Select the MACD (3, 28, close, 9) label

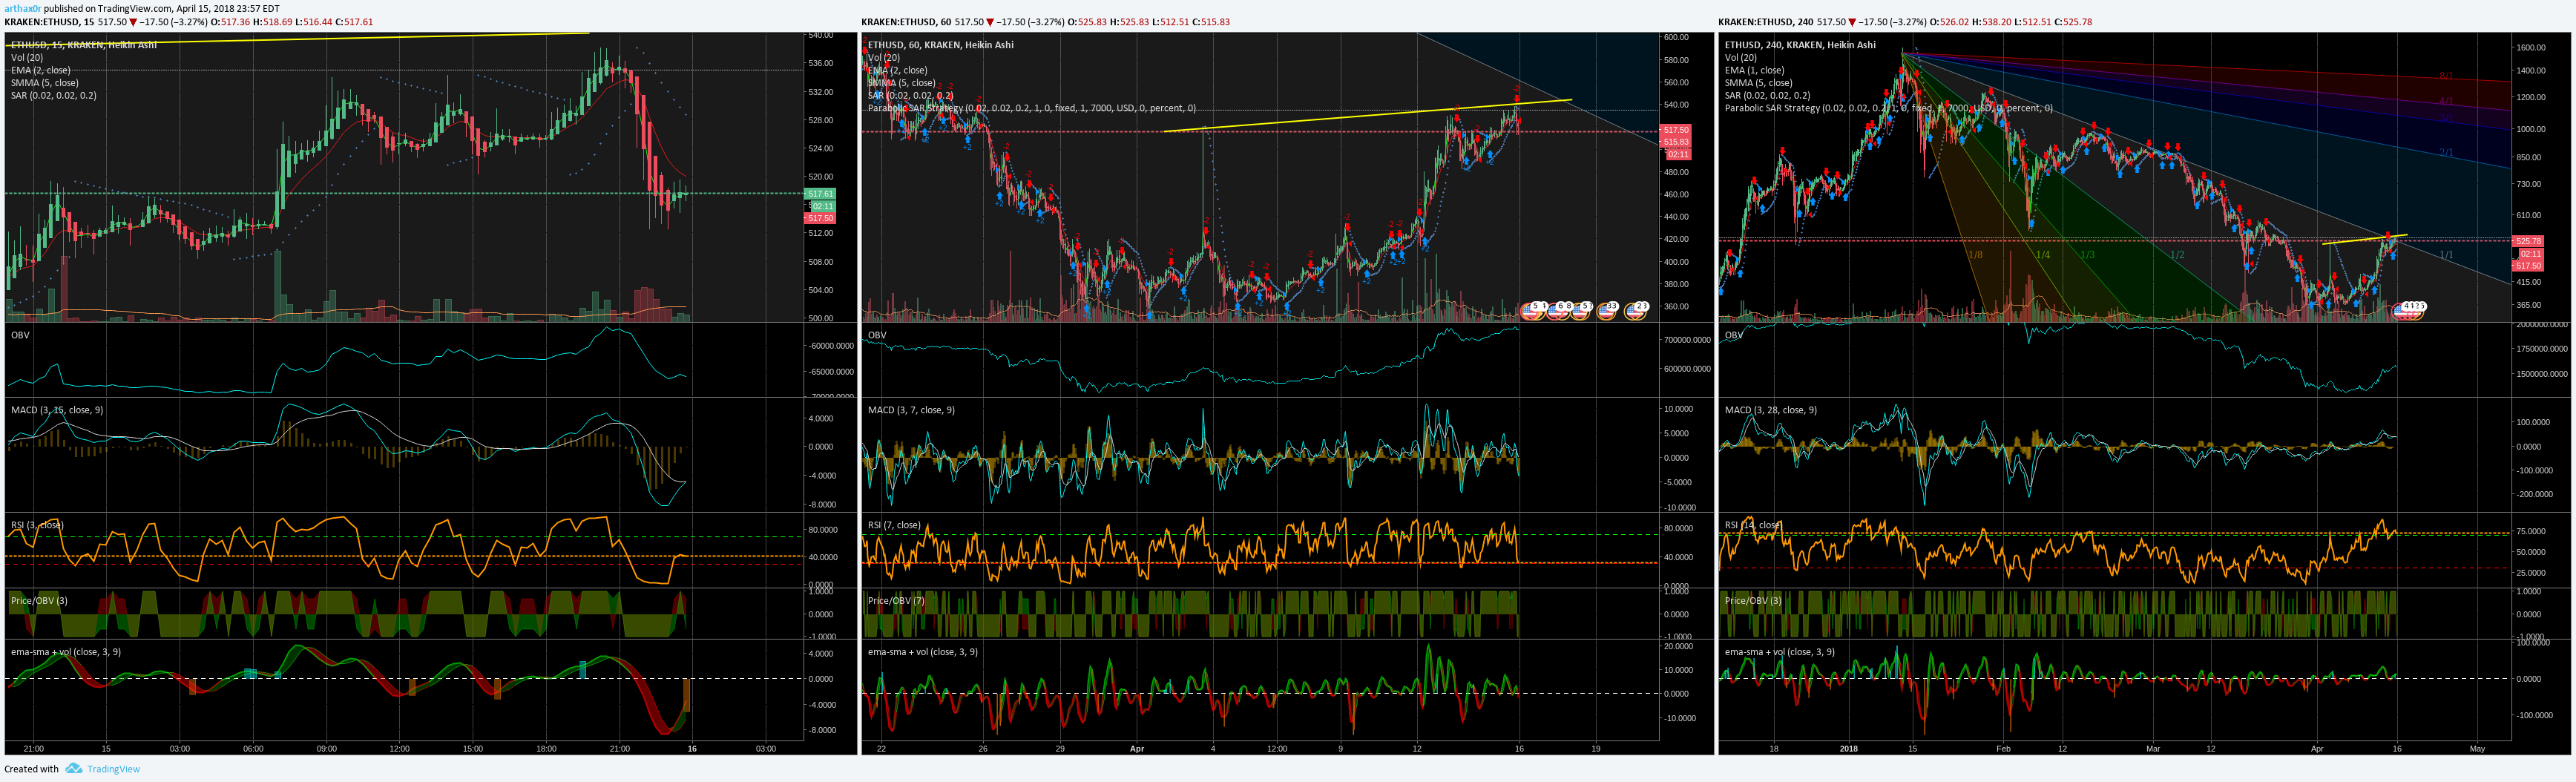(x=1771, y=410)
